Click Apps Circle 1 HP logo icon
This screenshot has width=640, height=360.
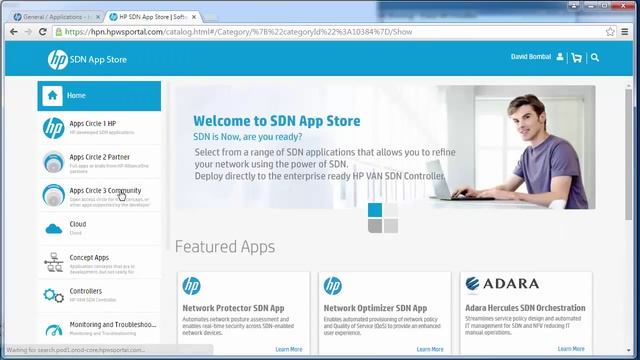pyautogui.click(x=53, y=128)
